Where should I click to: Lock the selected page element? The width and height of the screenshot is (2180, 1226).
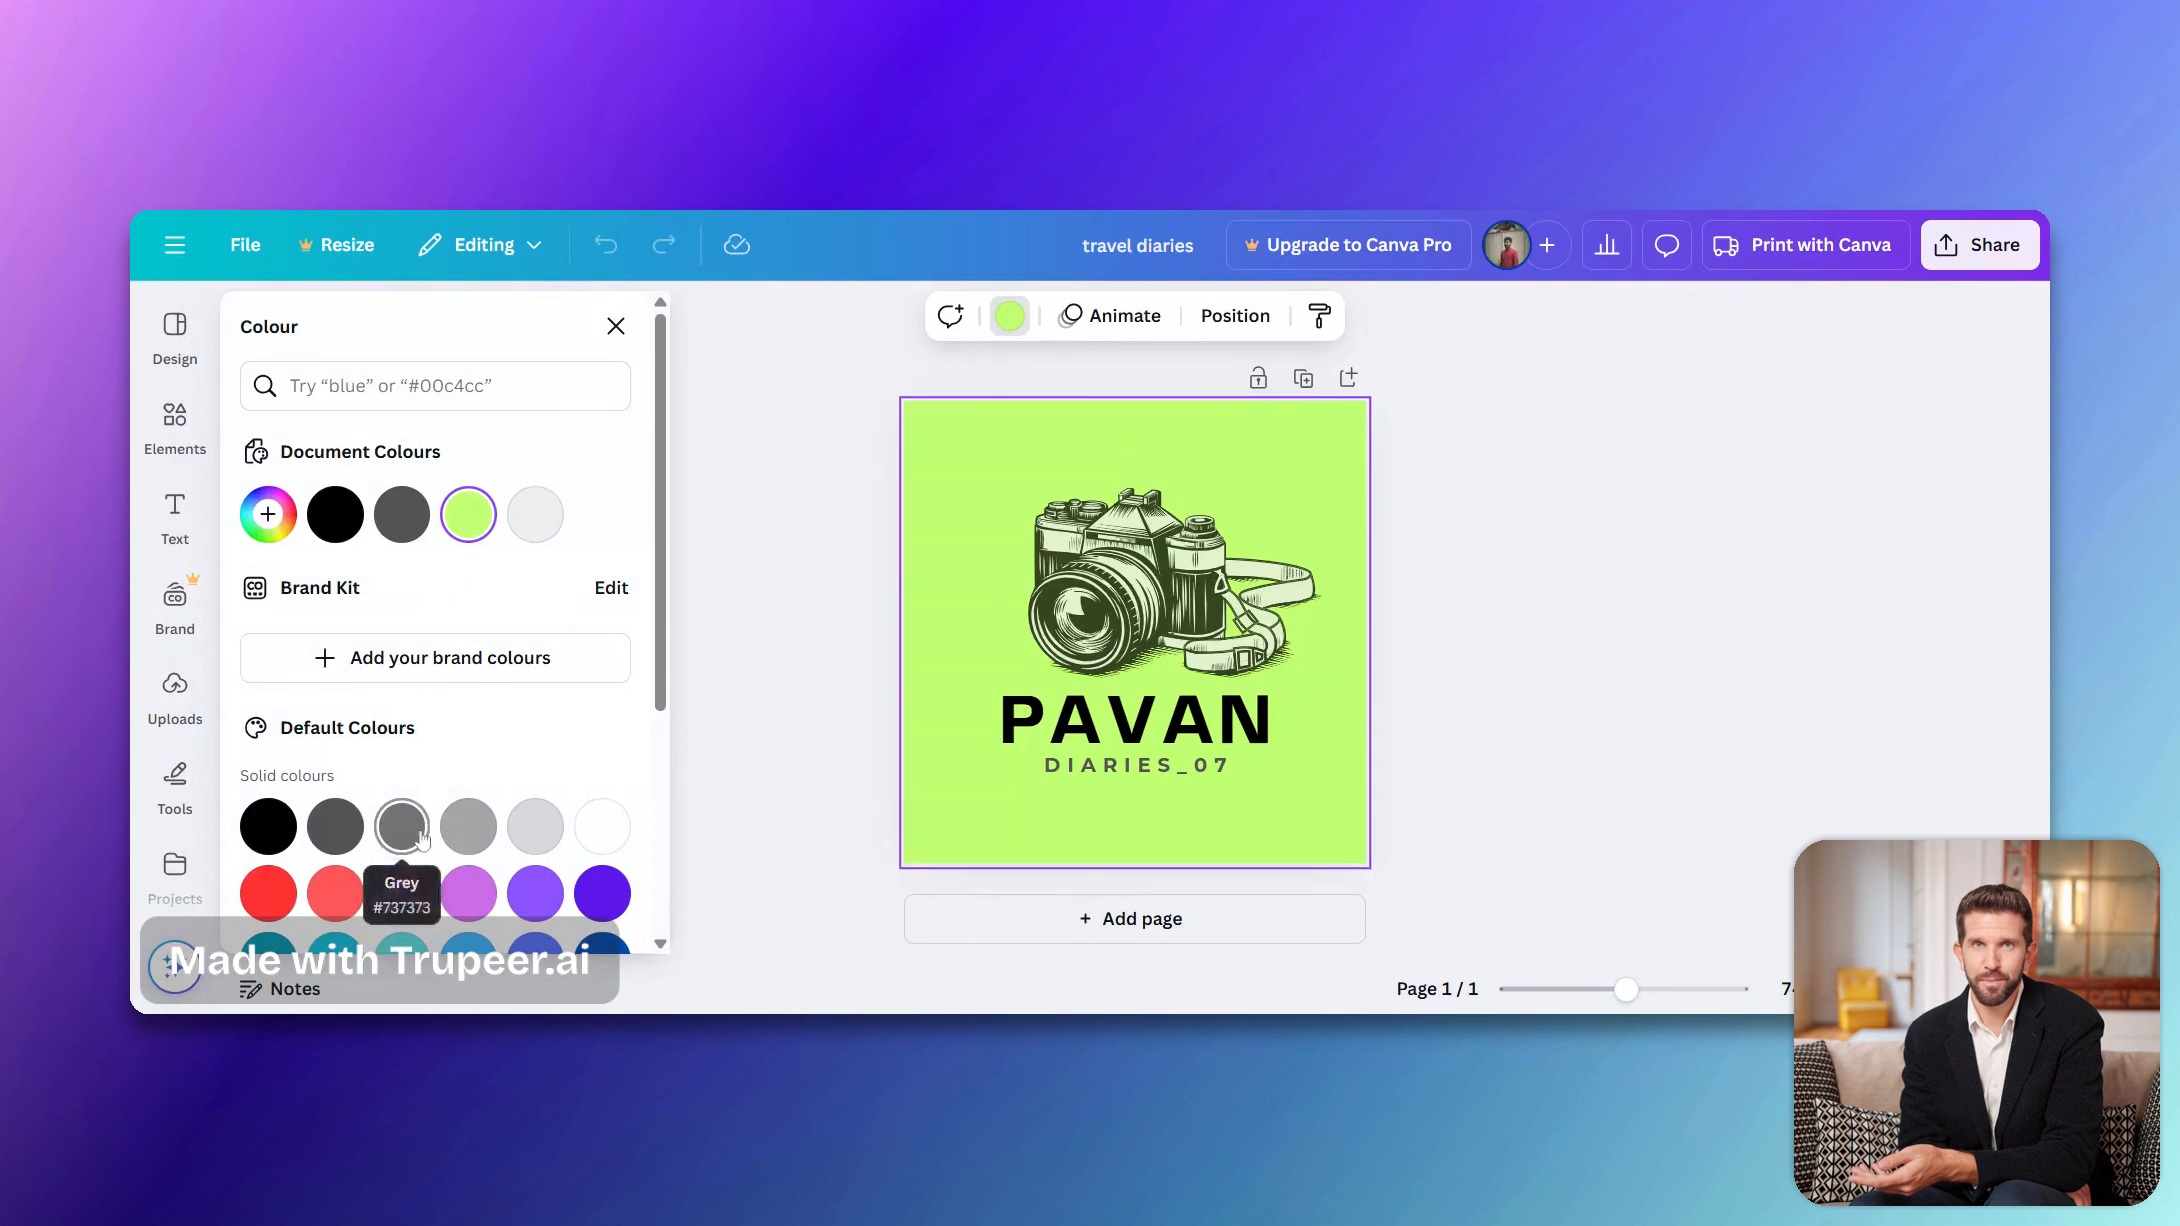1258,377
